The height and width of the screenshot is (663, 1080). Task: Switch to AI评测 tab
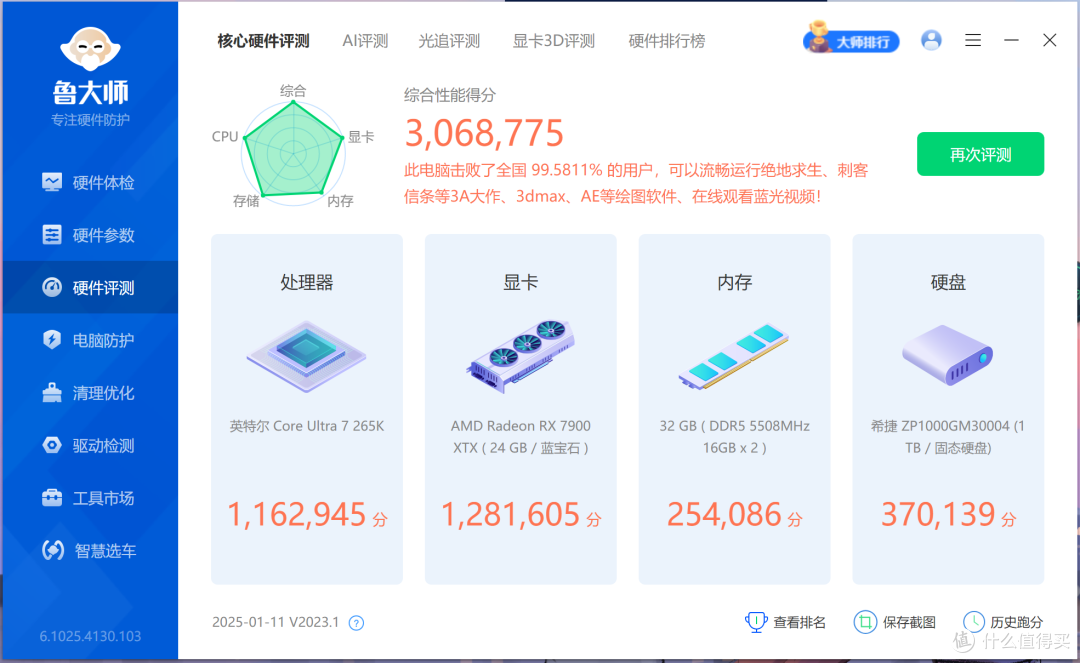pyautogui.click(x=365, y=41)
